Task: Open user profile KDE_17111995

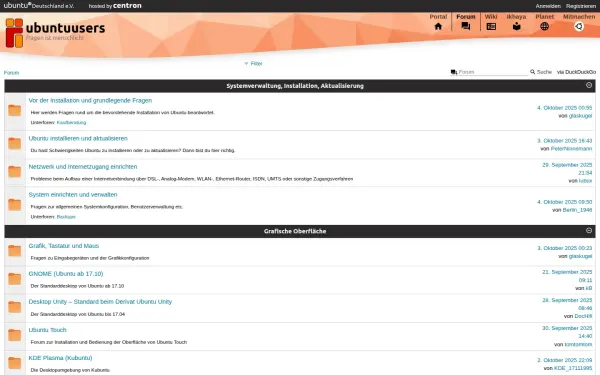Action: point(573,368)
